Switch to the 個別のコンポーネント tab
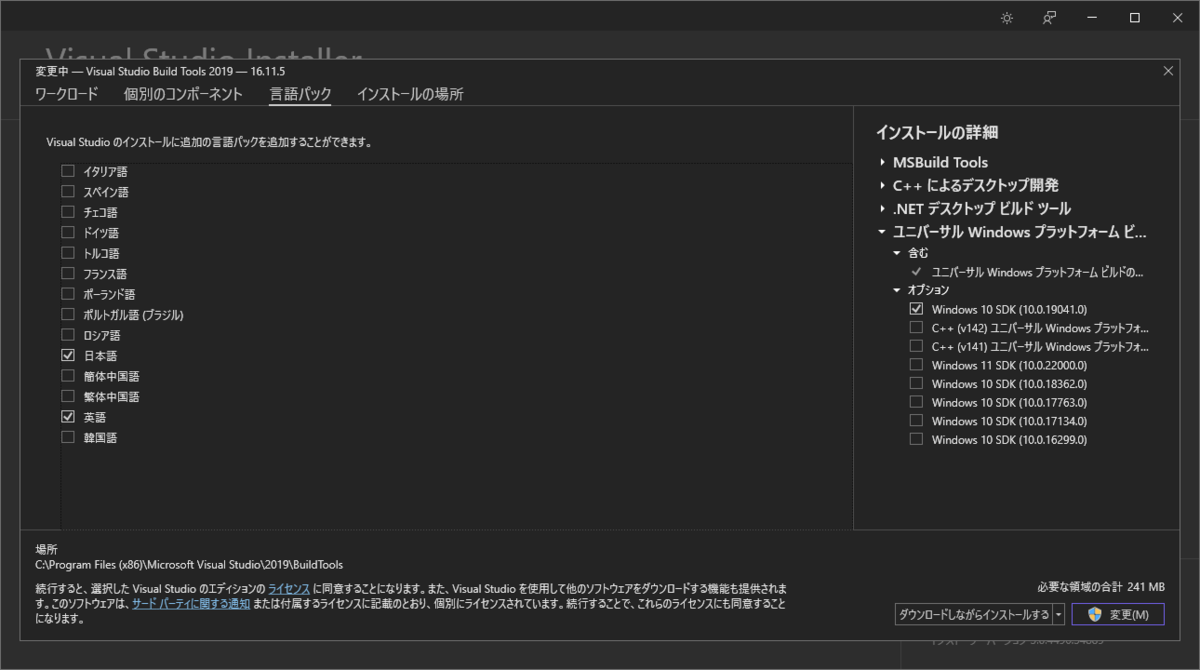This screenshot has width=1200, height=670. (183, 94)
